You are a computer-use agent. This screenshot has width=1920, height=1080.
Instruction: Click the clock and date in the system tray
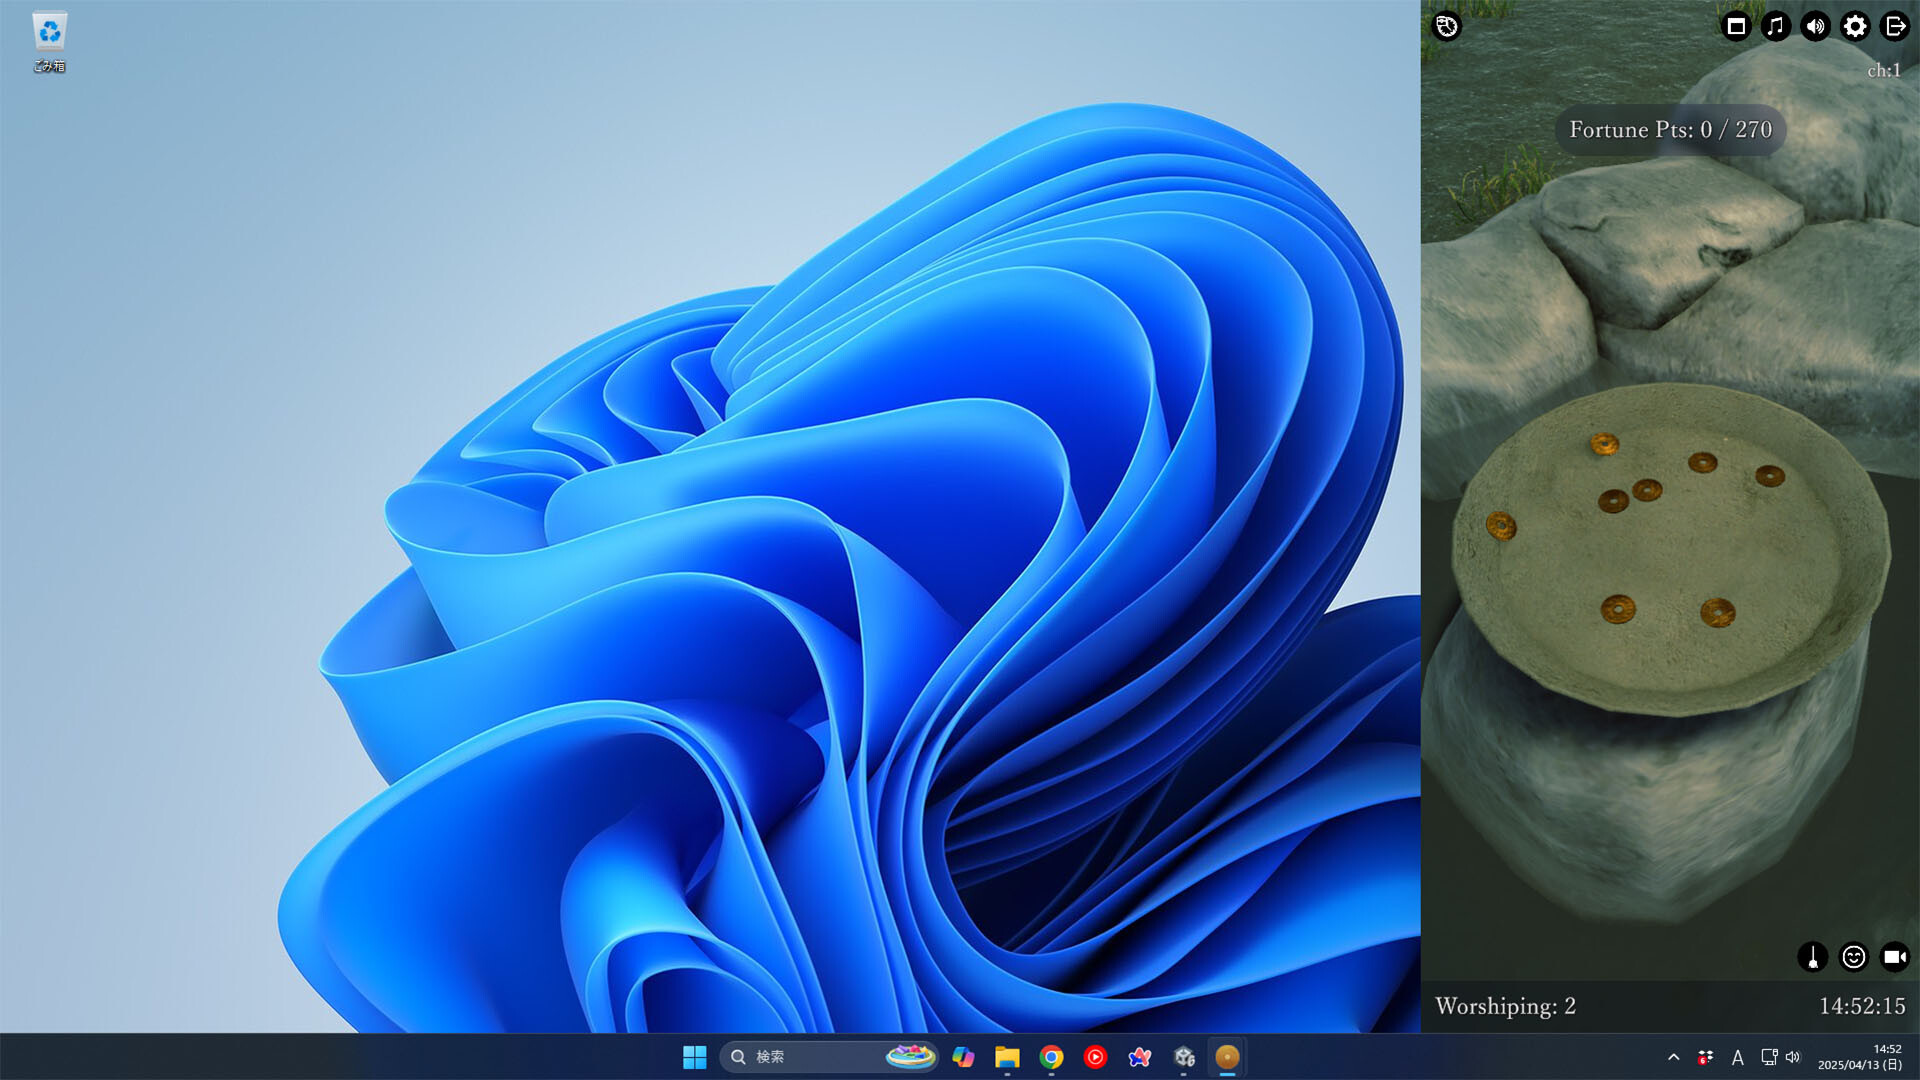(1858, 1057)
